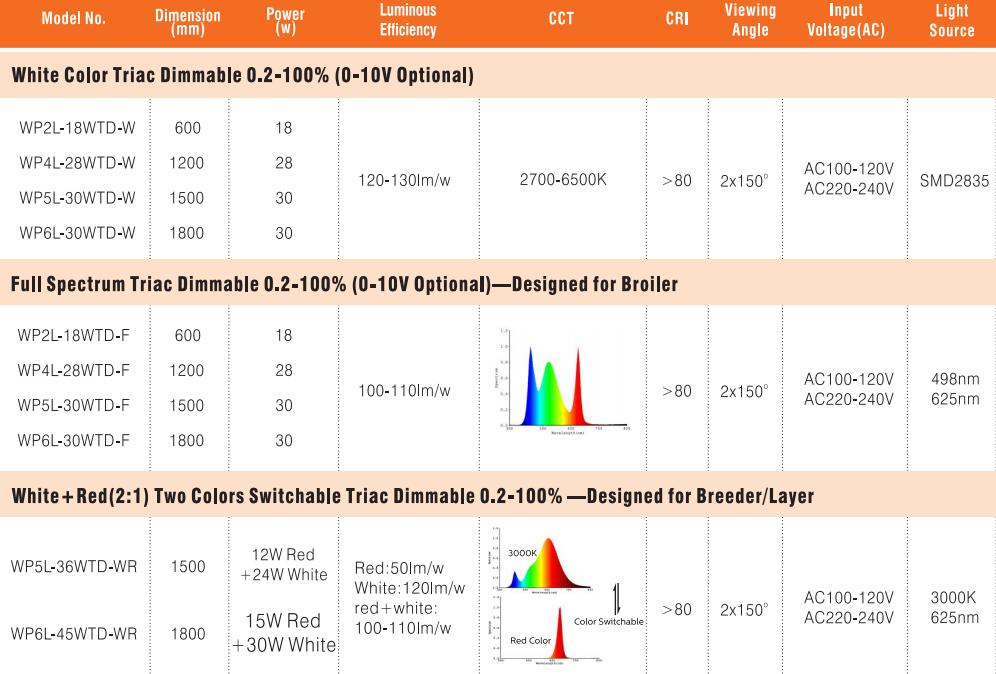This screenshot has height=674, width=996.
Task: Click the CCT column header
Action: pos(561,18)
